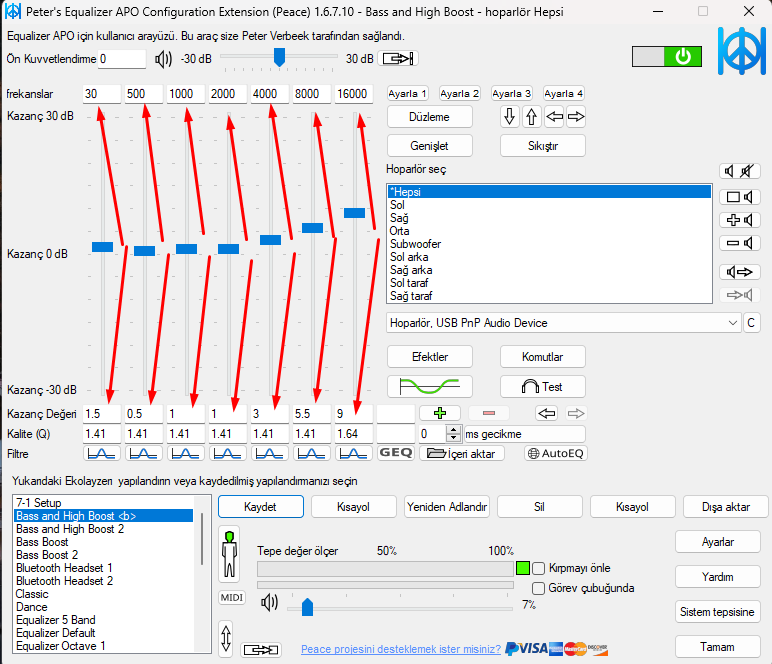This screenshot has width=772, height=664.
Task: Click Ayarla 4 preset button
Action: (x=564, y=94)
